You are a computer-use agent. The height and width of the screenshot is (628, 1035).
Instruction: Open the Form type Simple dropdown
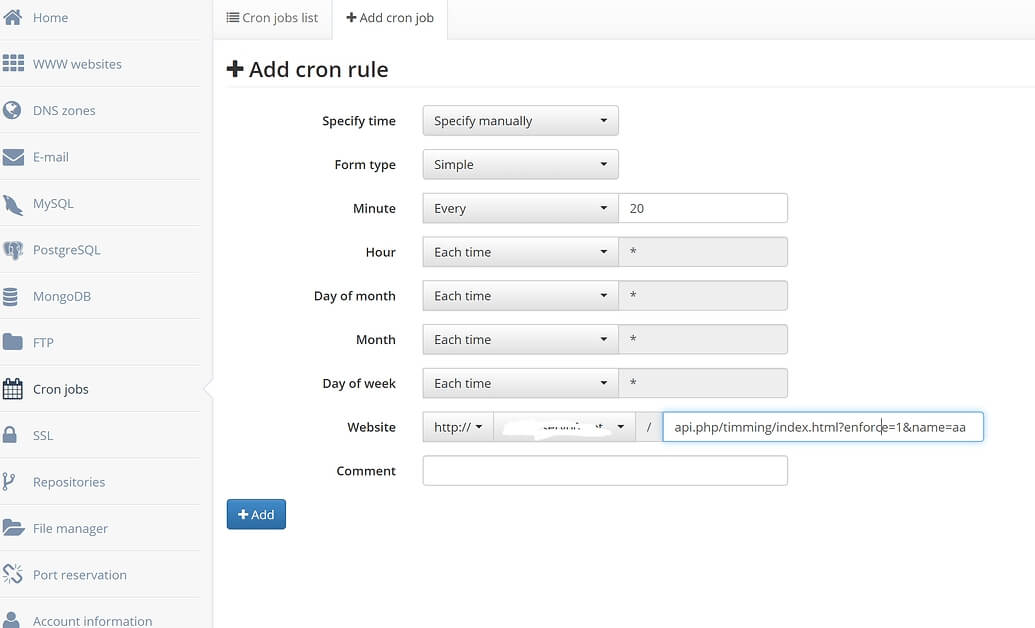pos(520,165)
